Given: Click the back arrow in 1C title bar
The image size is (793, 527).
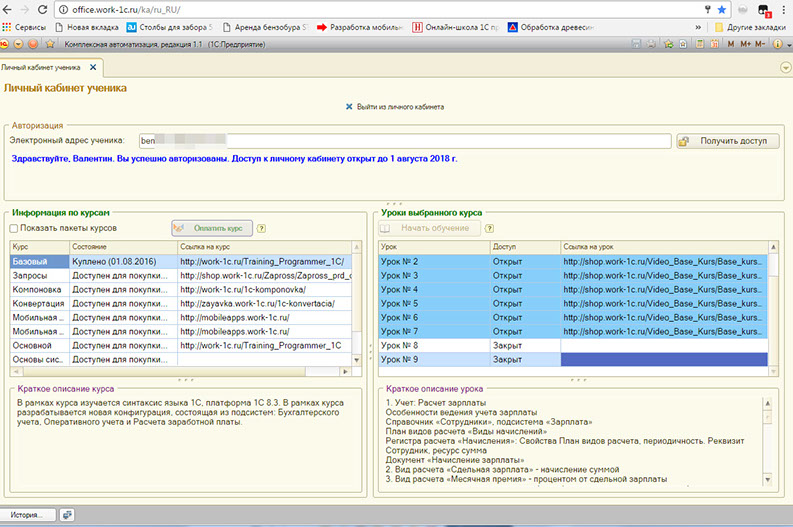Looking at the screenshot, I should (x=34, y=44).
